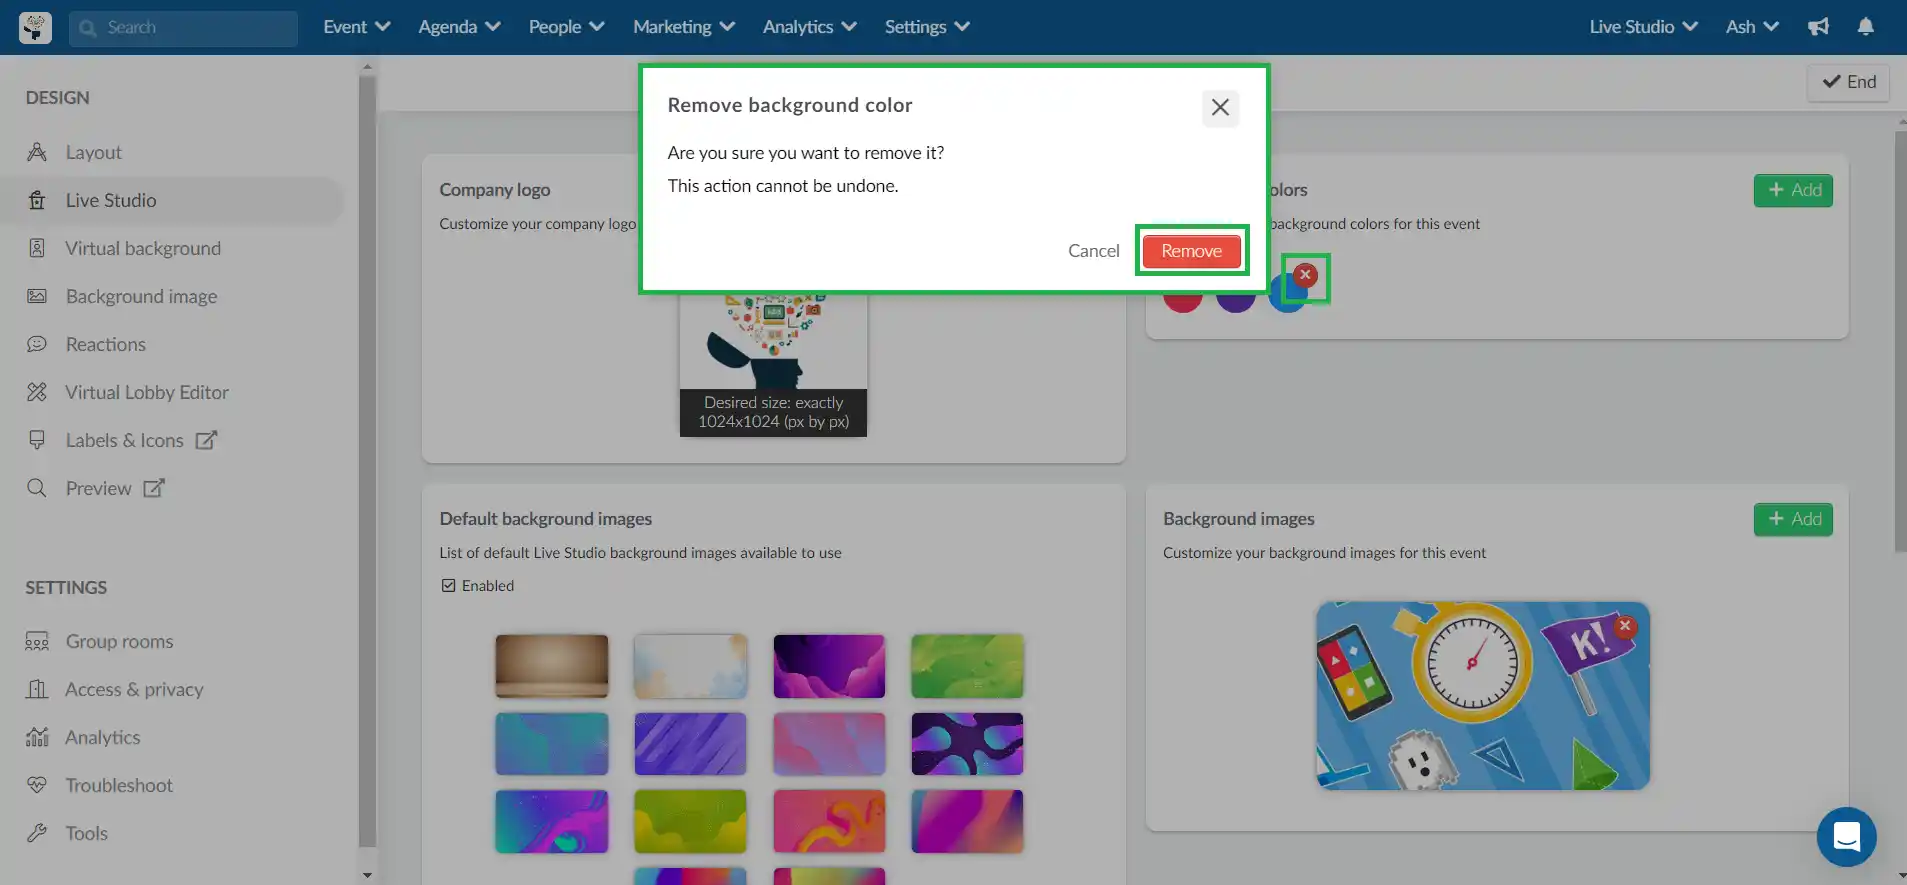Select the green default background image
Viewport: 1907px width, 885px height.
[967, 666]
